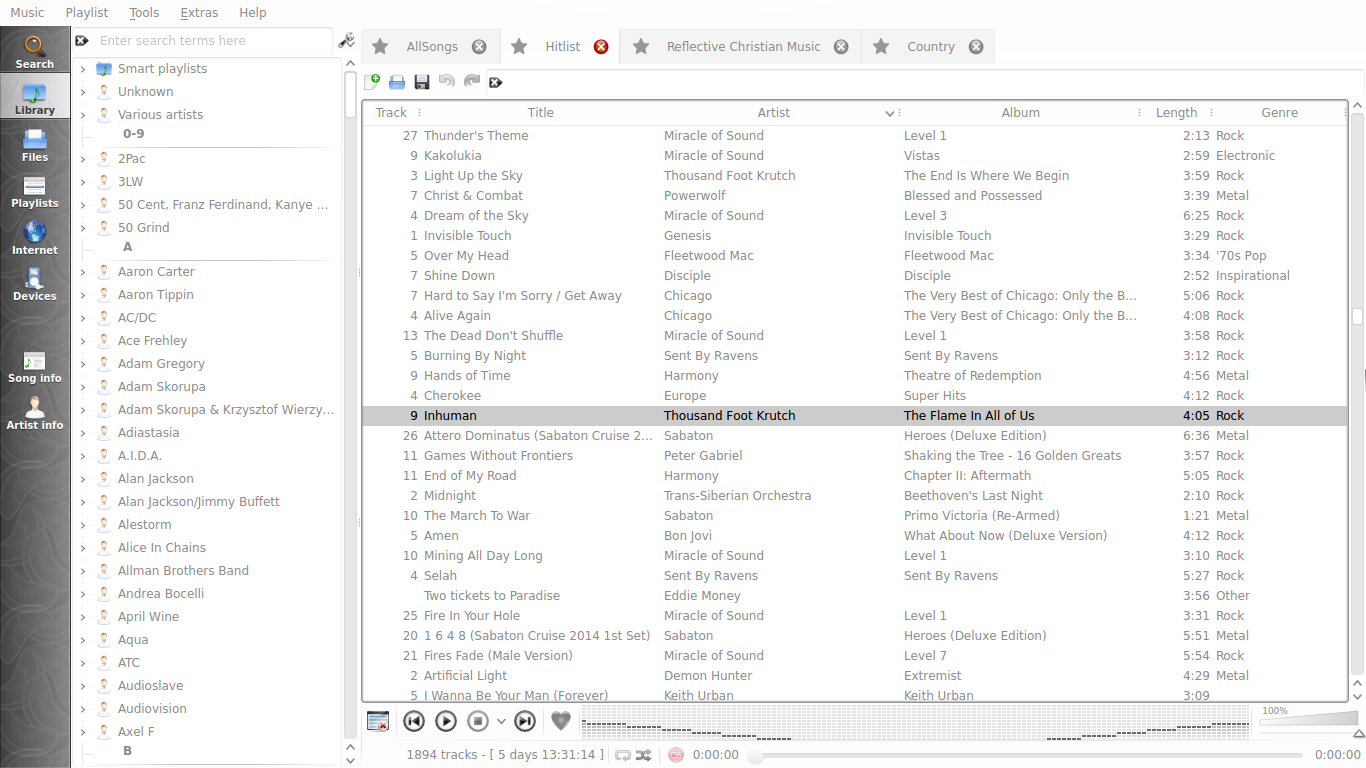1366x768 pixels.
Task: Close the Country playlist tab
Action: coord(976,47)
